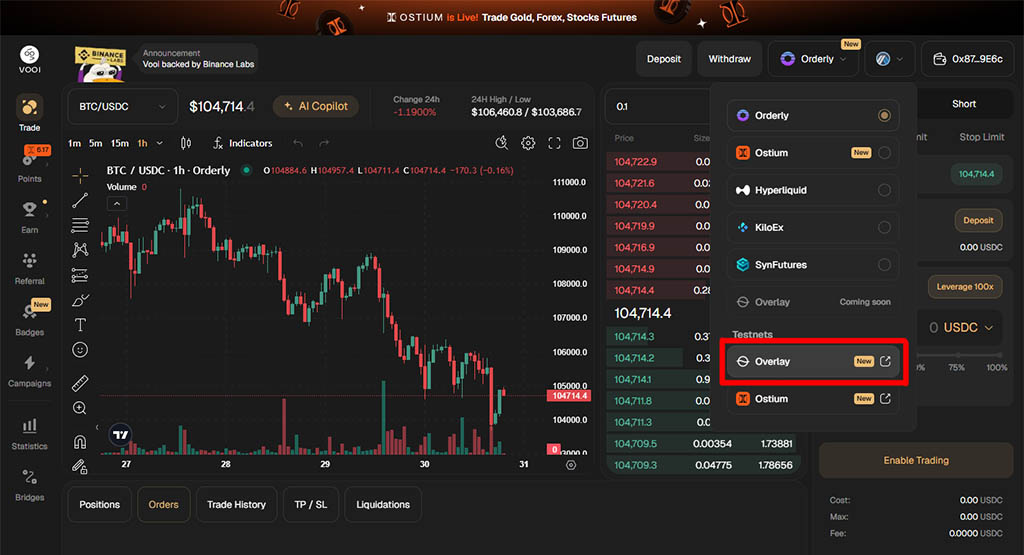Click the Leverage 100x button

pyautogui.click(x=965, y=287)
